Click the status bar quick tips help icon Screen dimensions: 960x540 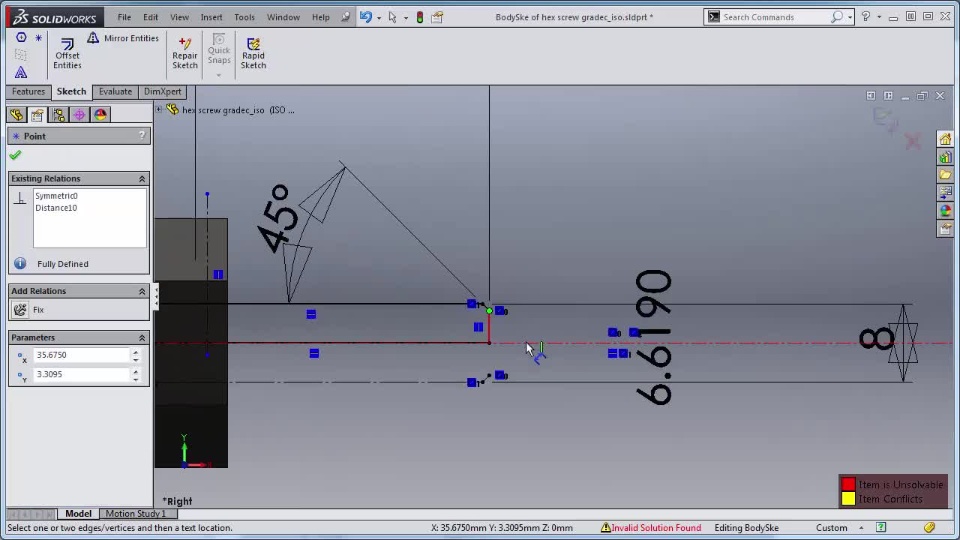(880, 527)
